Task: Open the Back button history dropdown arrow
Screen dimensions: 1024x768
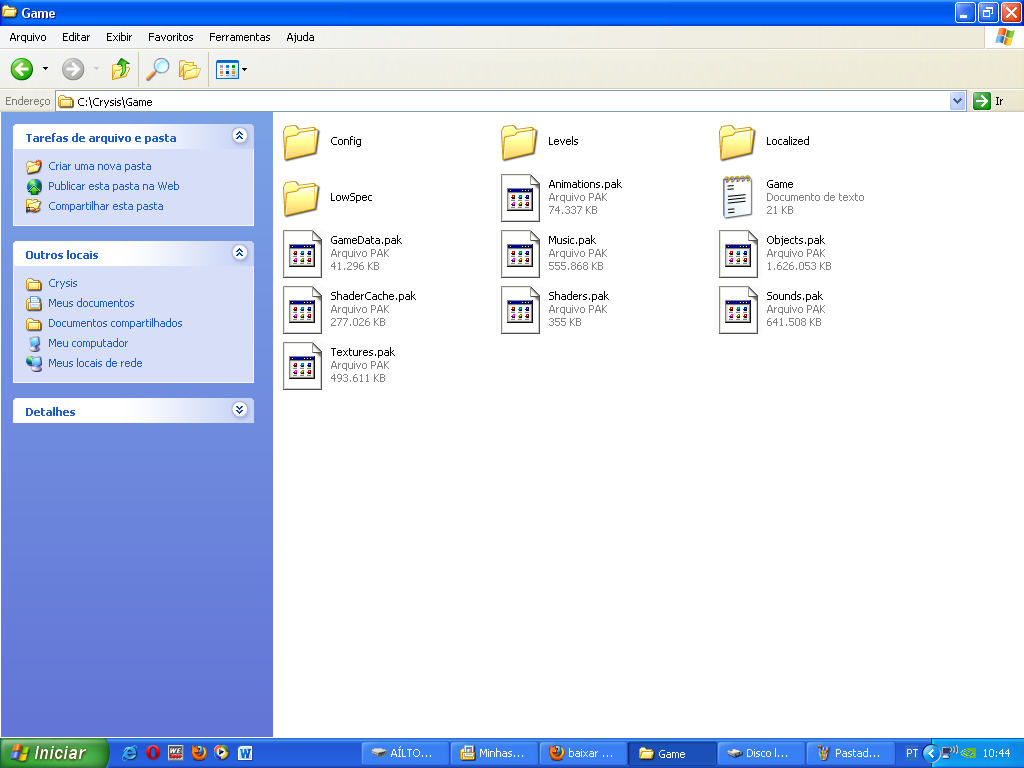Action: pos(45,69)
